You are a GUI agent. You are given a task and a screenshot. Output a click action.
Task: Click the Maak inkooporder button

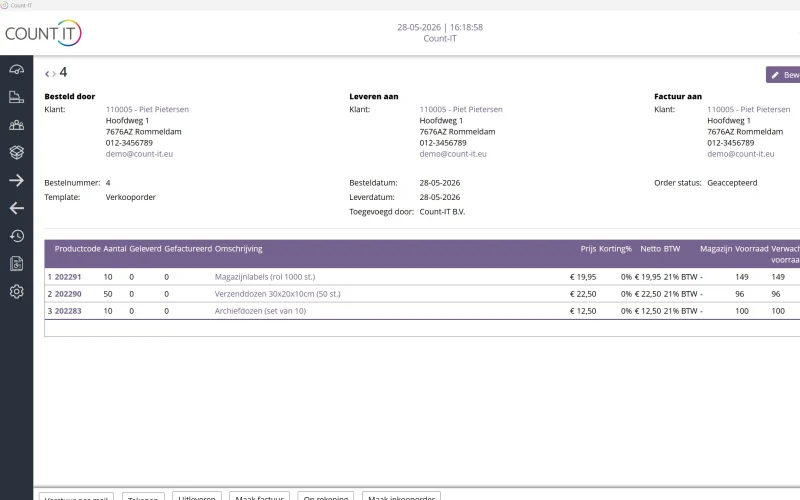(x=402, y=496)
